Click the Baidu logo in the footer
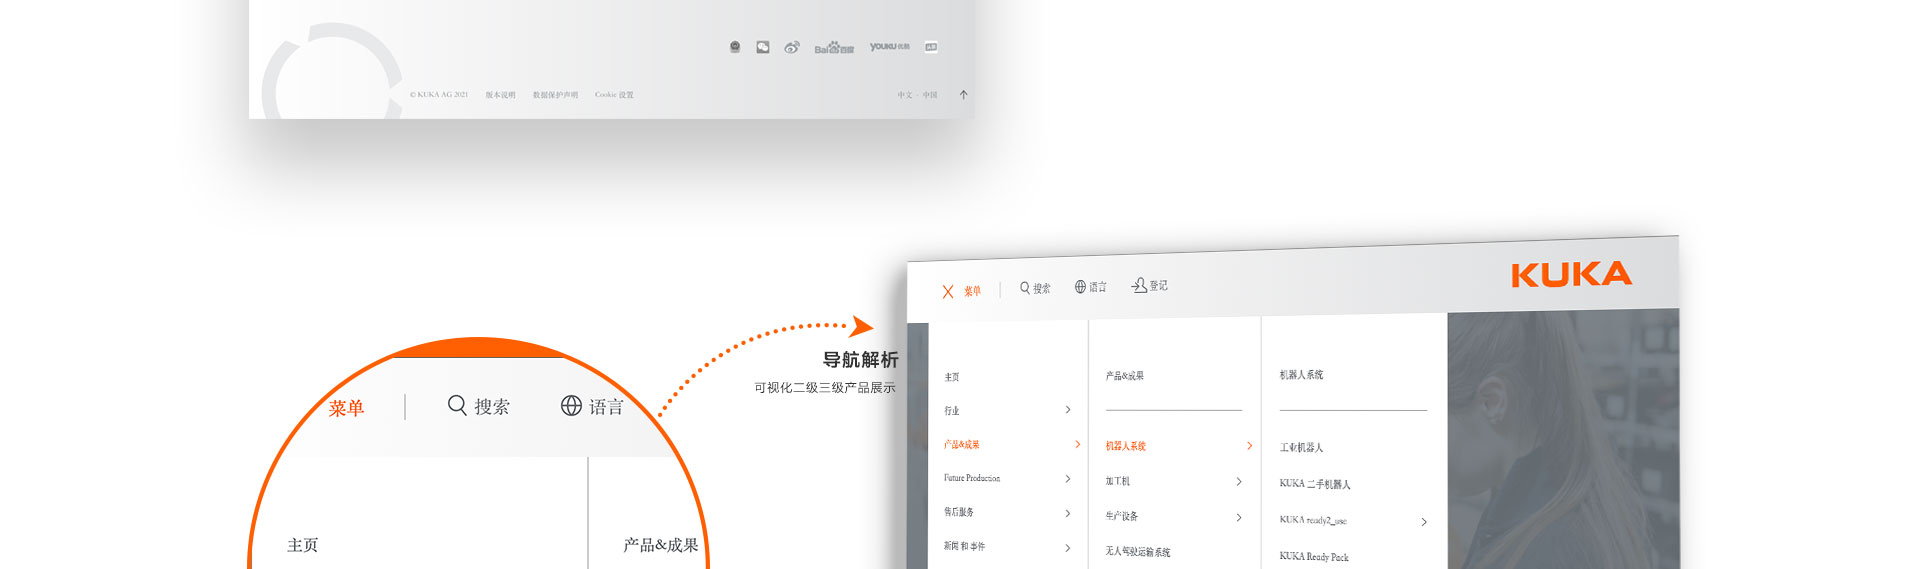Image resolution: width=1920 pixels, height=569 pixels. click(x=833, y=48)
